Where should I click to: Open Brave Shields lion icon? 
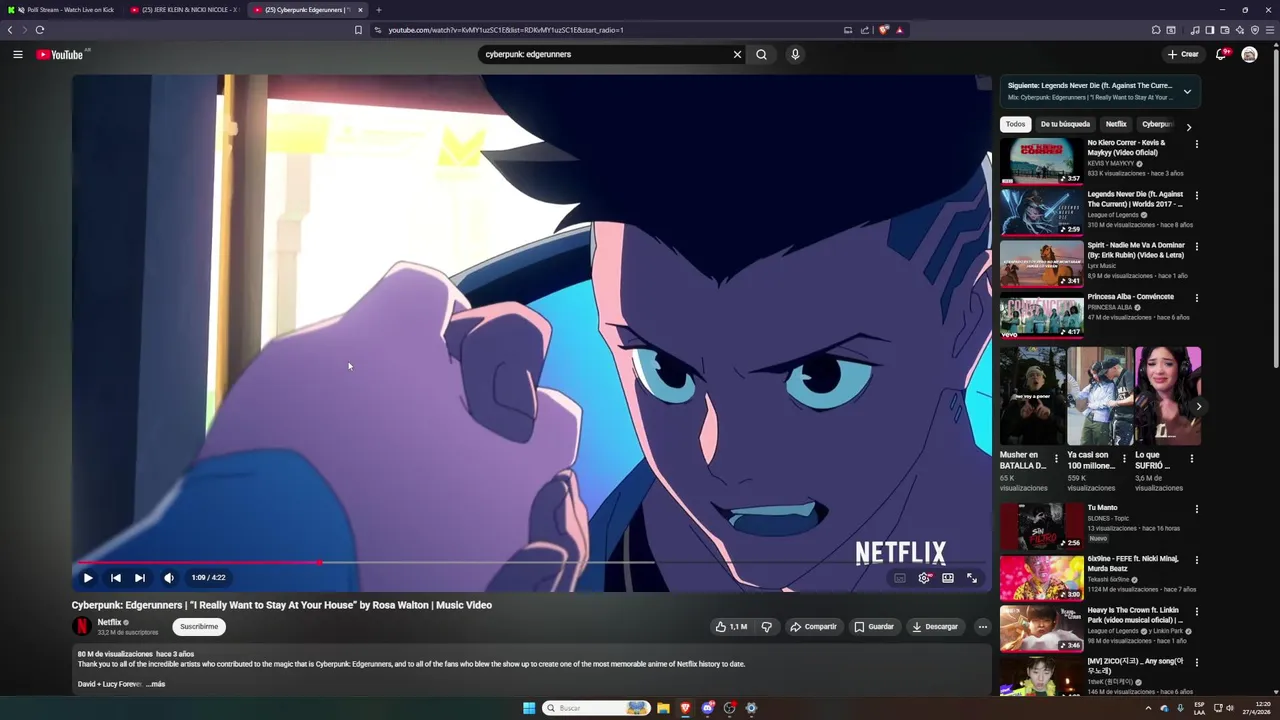[884, 30]
